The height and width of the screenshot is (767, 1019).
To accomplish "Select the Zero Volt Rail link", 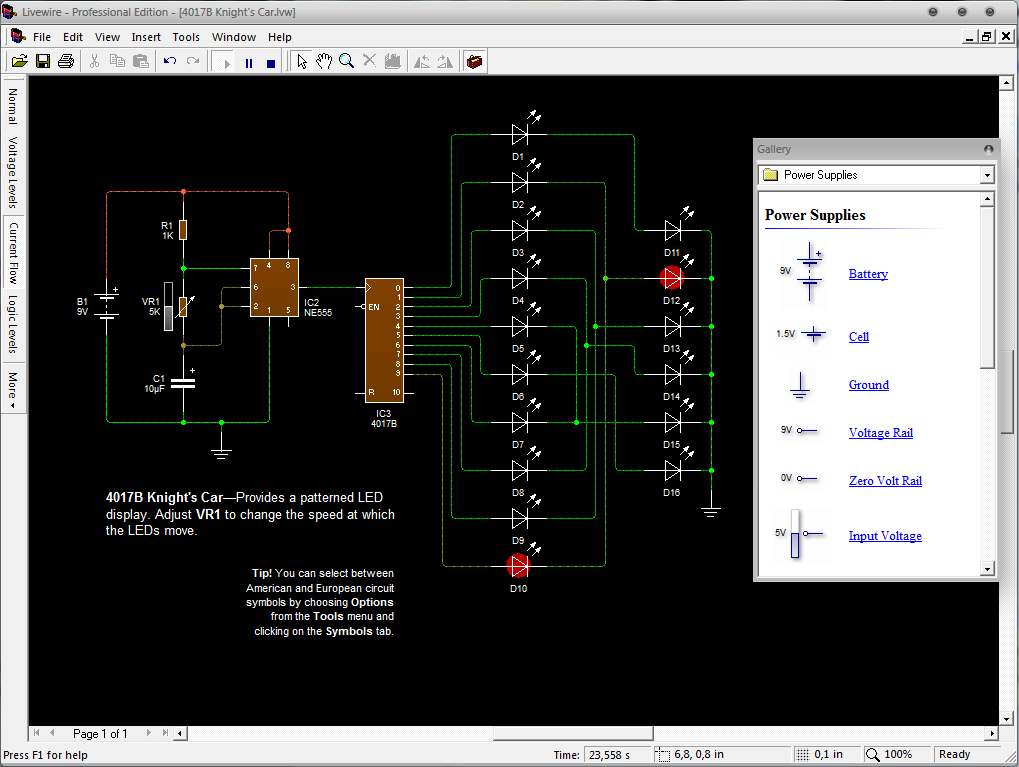I will click(x=884, y=480).
